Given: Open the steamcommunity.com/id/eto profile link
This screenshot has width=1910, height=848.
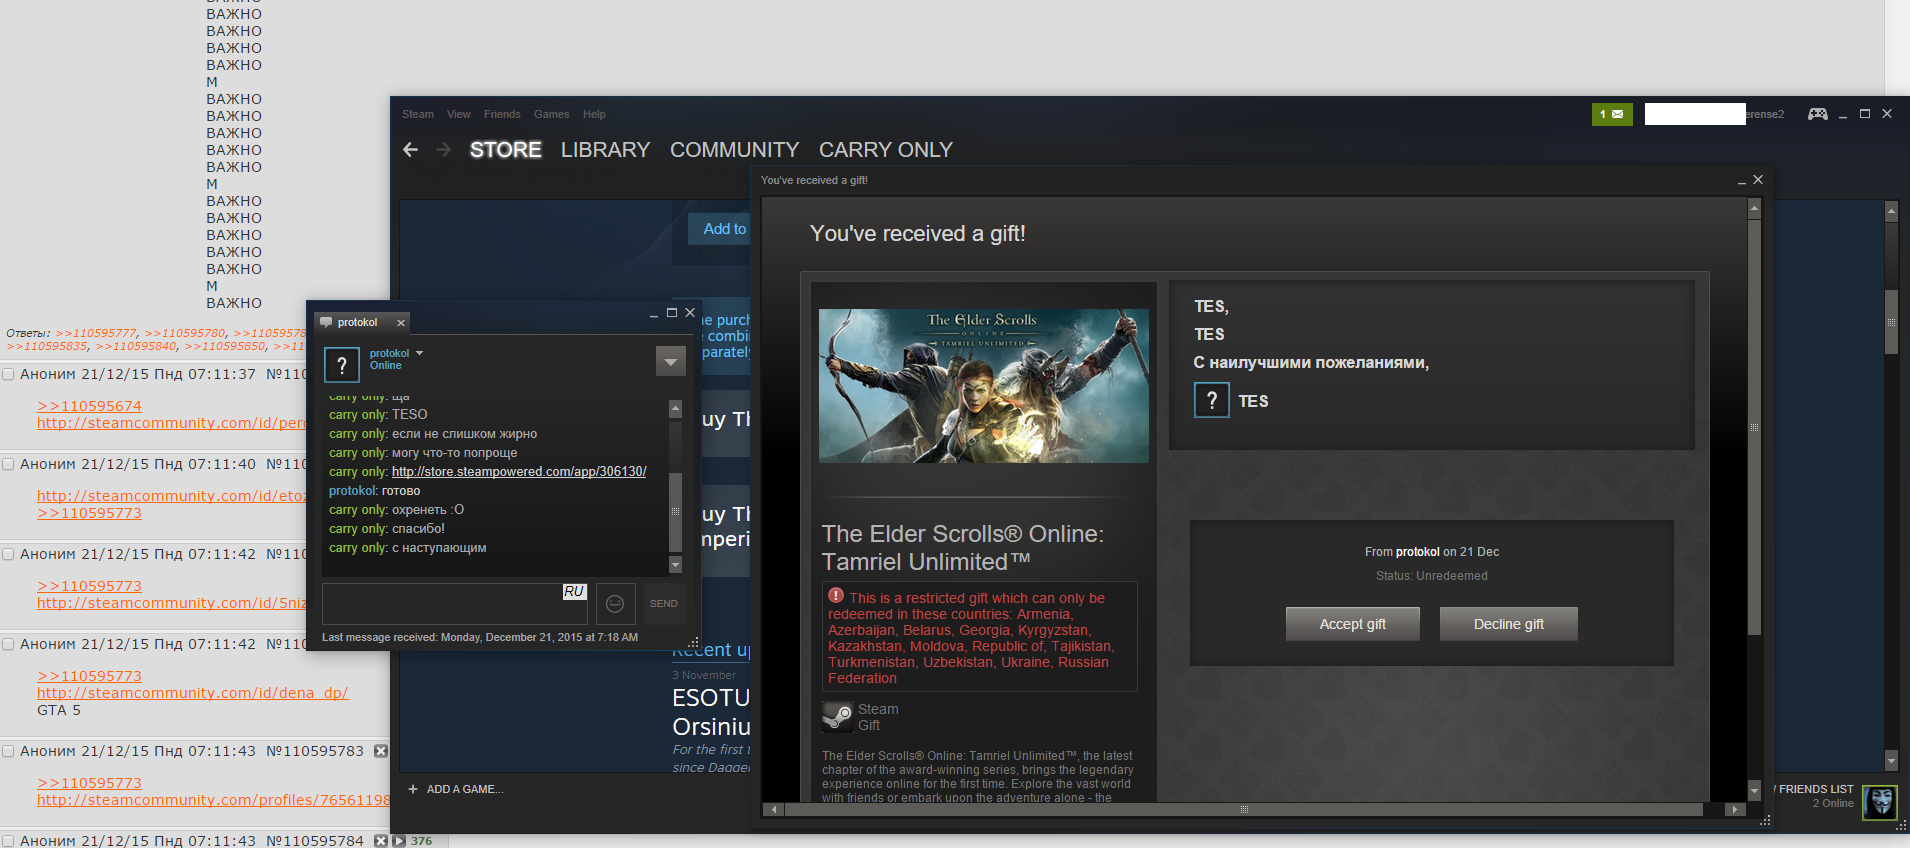Looking at the screenshot, I should point(172,496).
